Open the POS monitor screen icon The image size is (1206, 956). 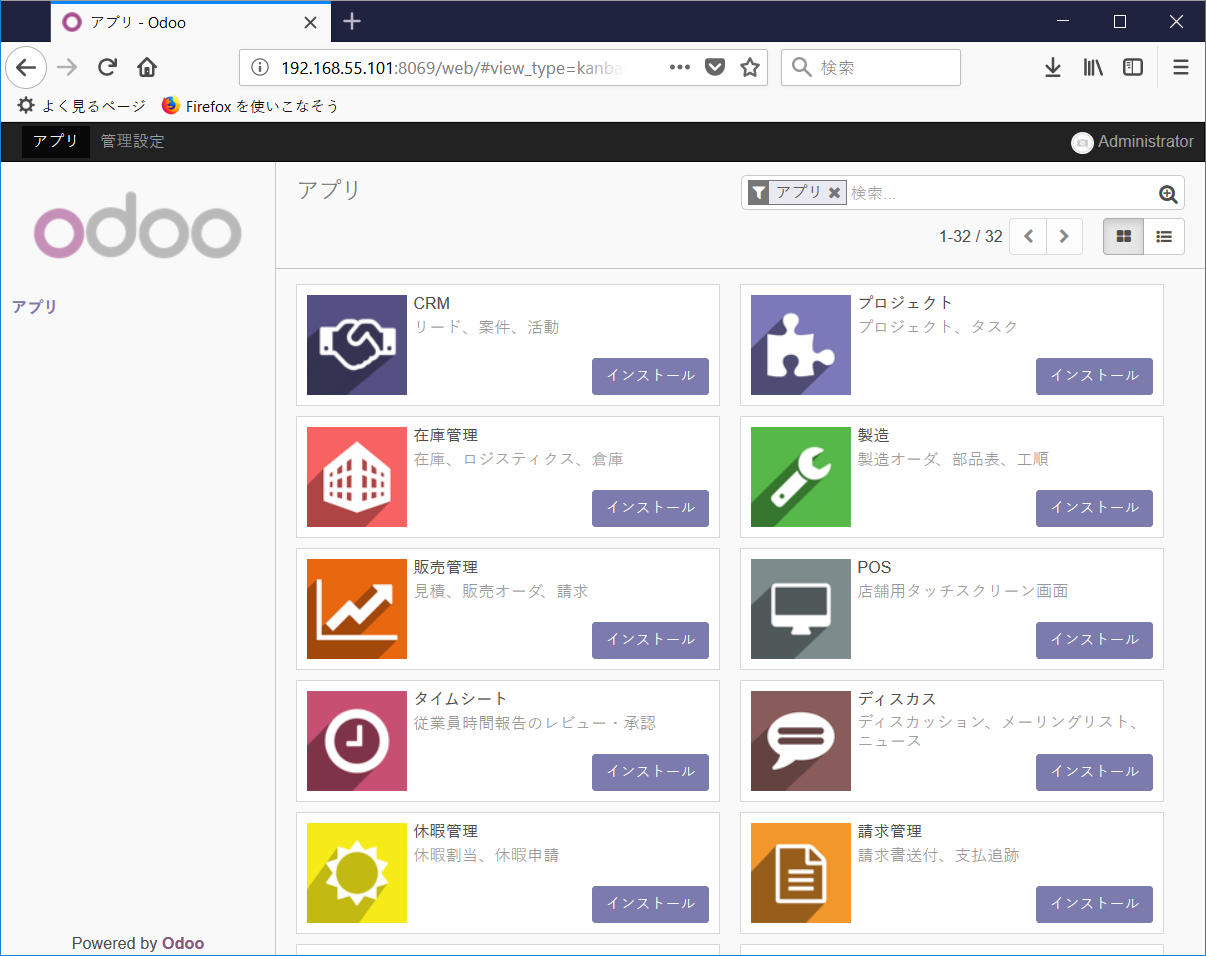(x=801, y=609)
